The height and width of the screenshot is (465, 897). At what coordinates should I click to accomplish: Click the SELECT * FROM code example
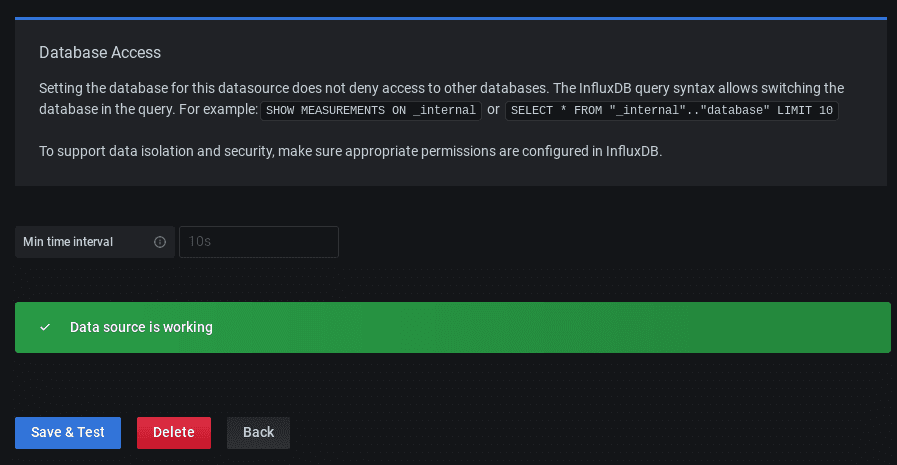(x=671, y=110)
